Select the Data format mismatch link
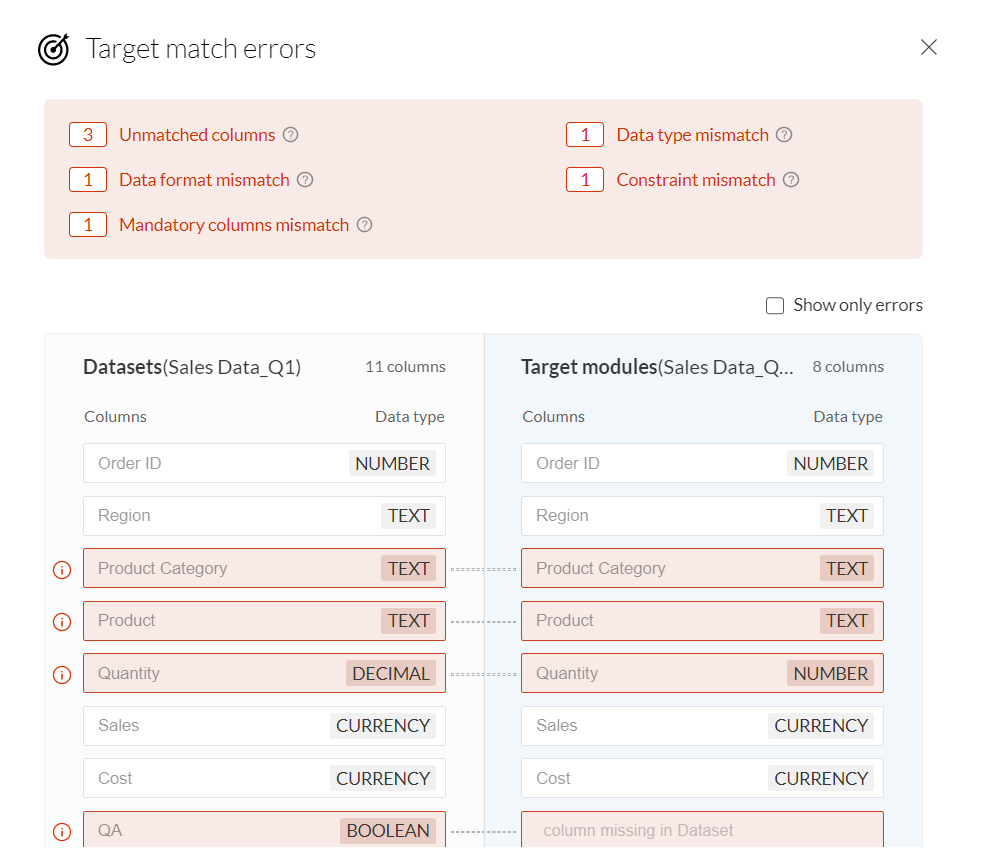The width and height of the screenshot is (986, 862). click(204, 180)
